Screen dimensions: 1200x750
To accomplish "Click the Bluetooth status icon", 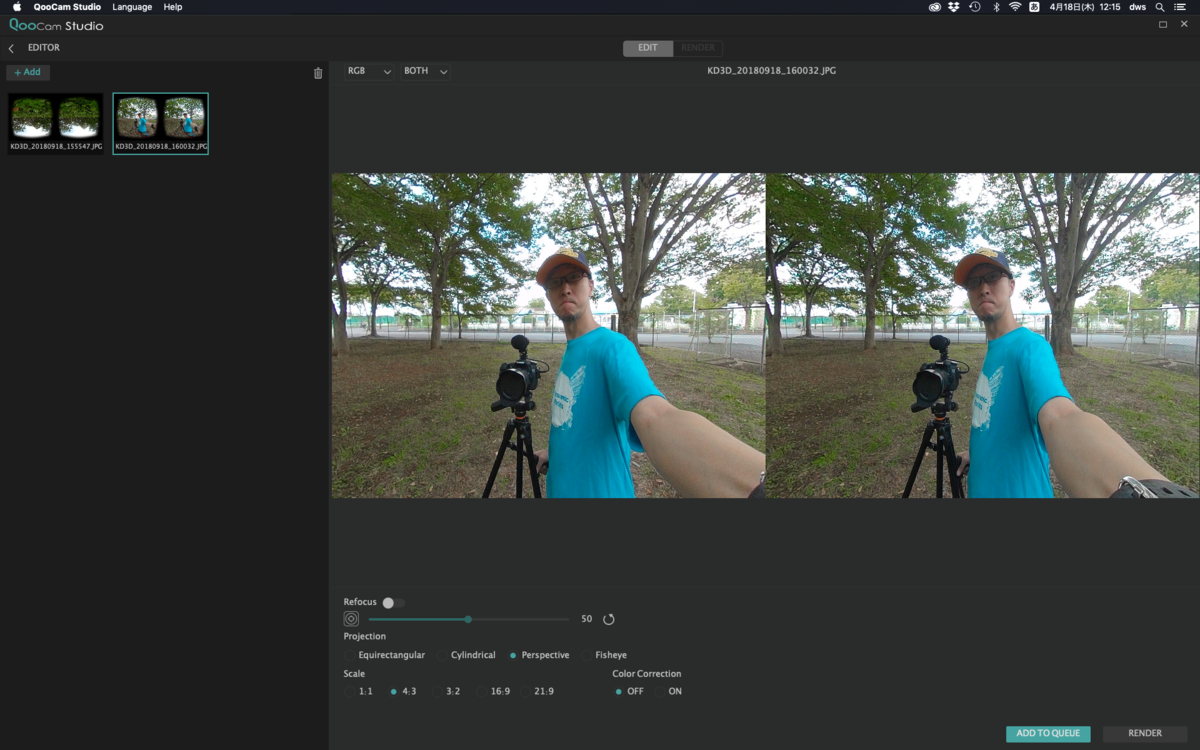I will [996, 7].
